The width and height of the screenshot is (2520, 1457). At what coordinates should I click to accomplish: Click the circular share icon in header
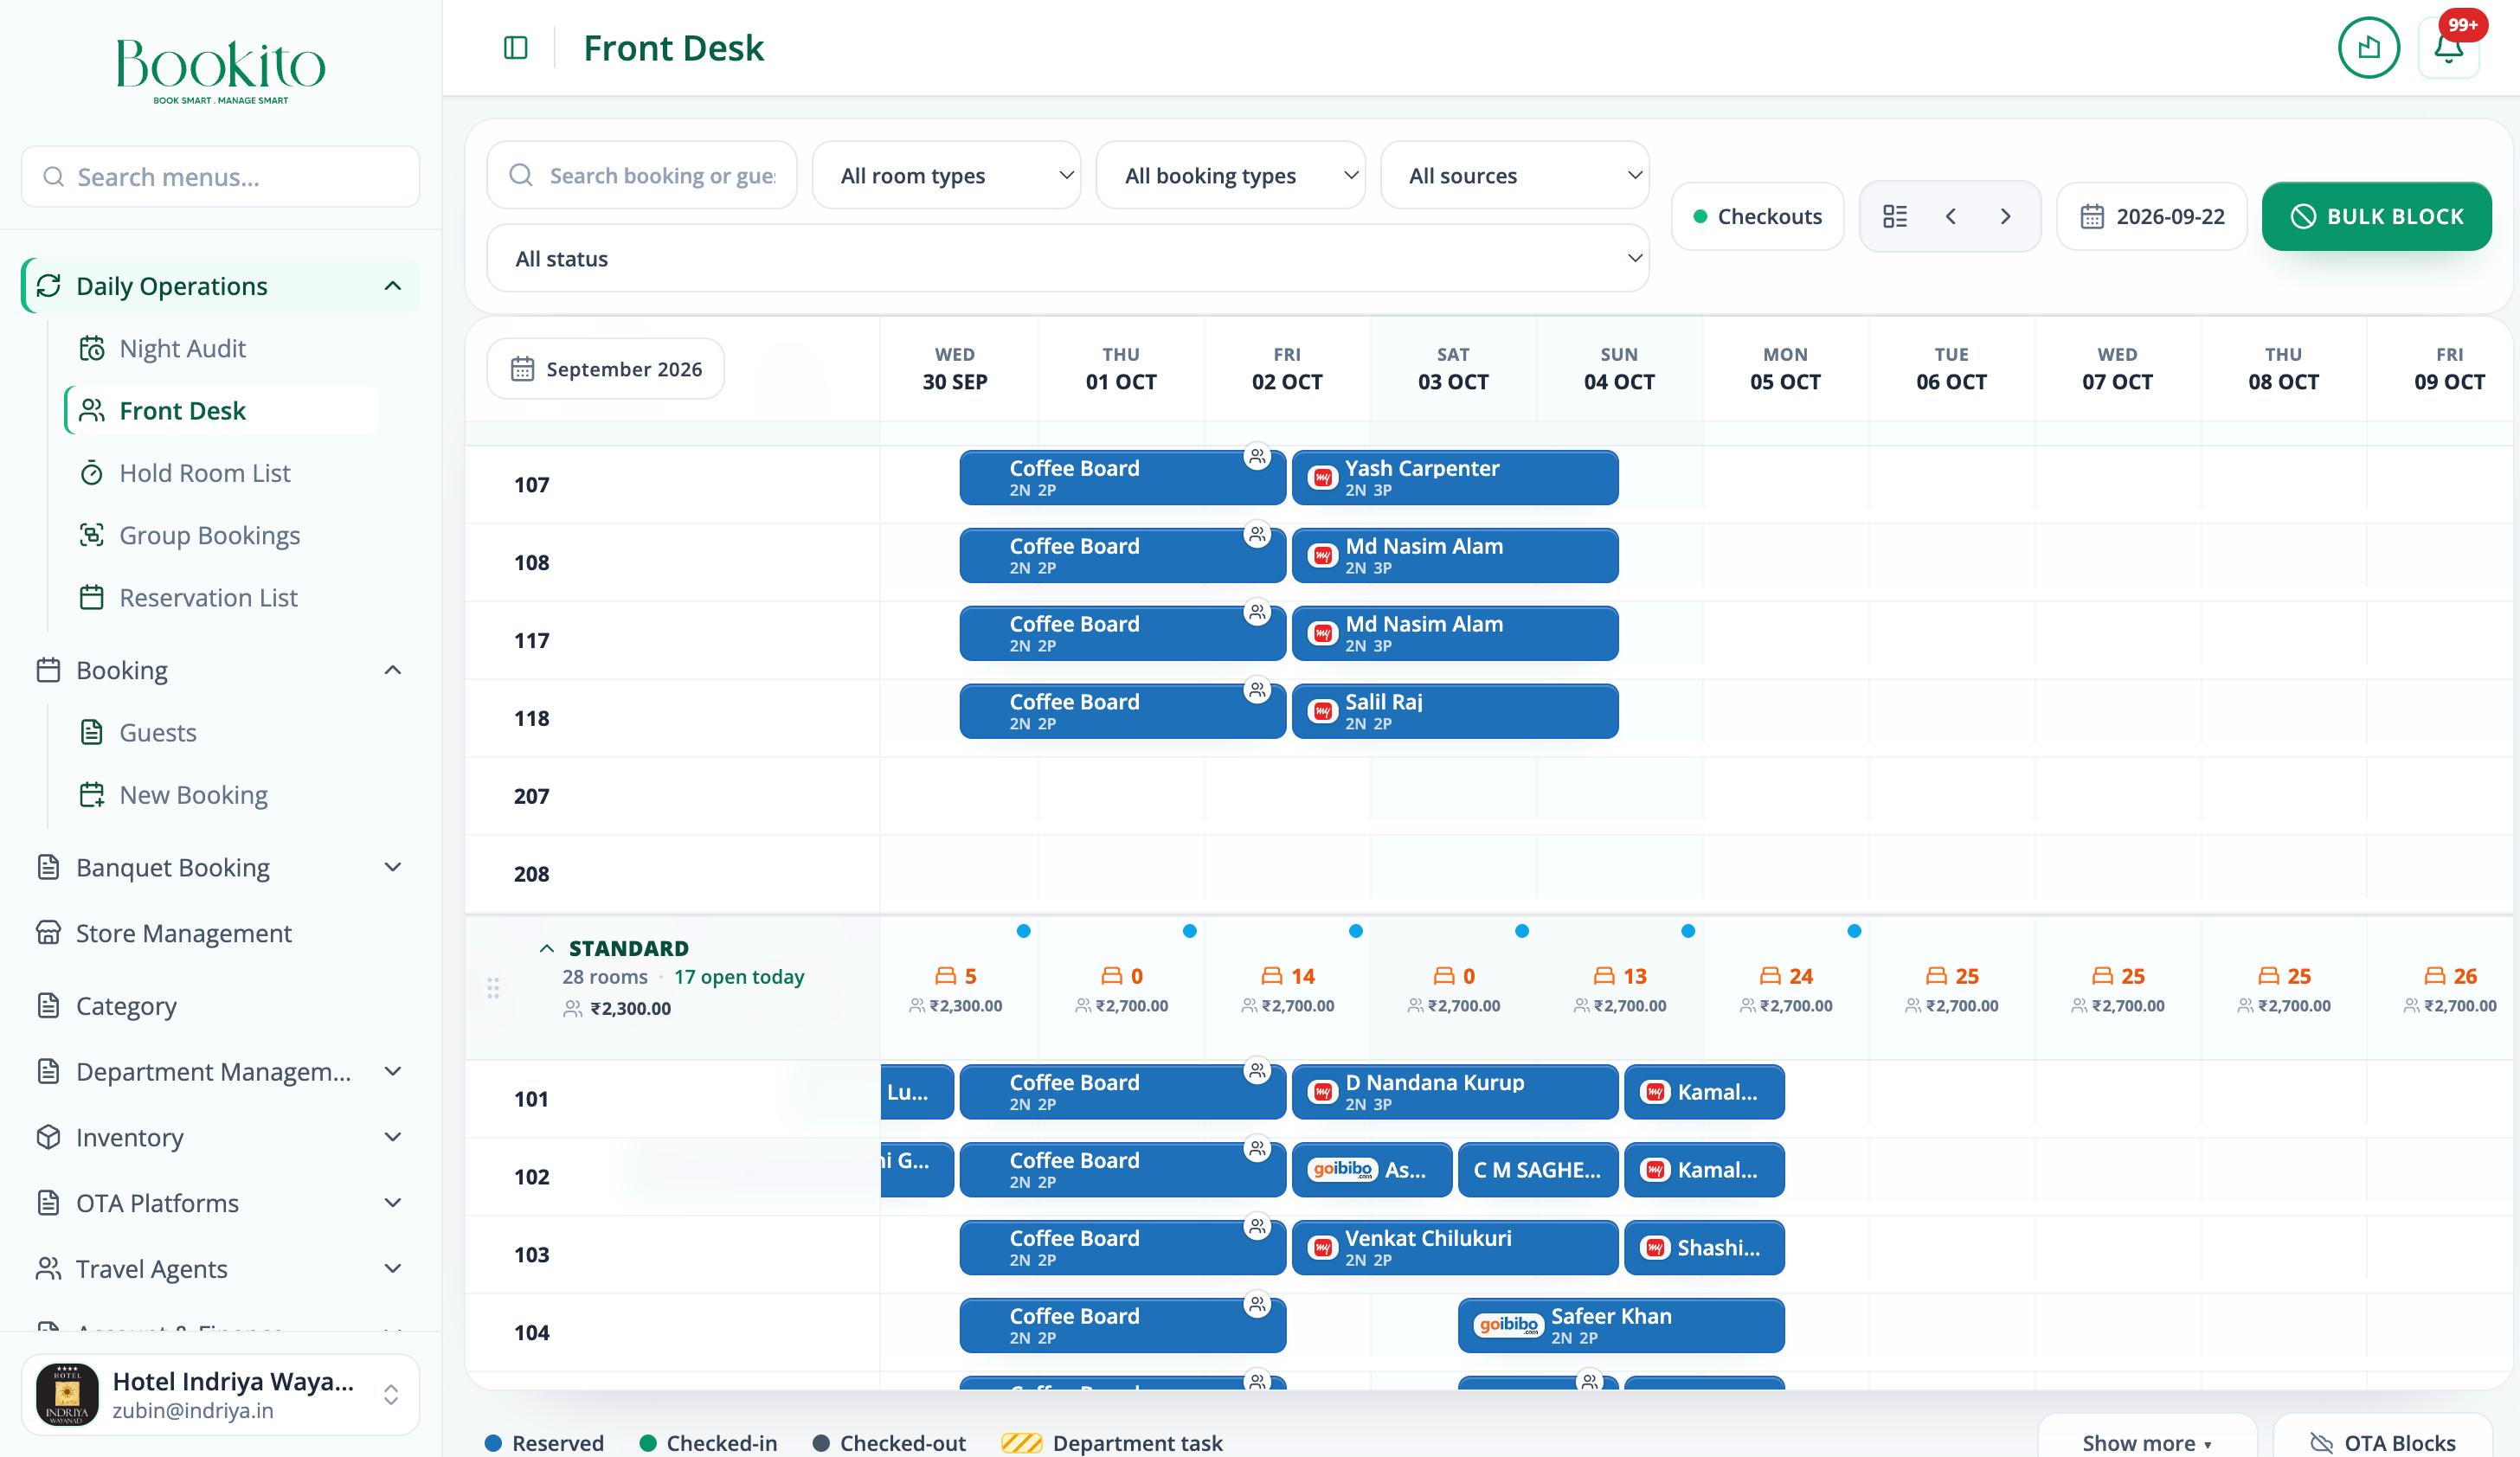(x=2368, y=48)
